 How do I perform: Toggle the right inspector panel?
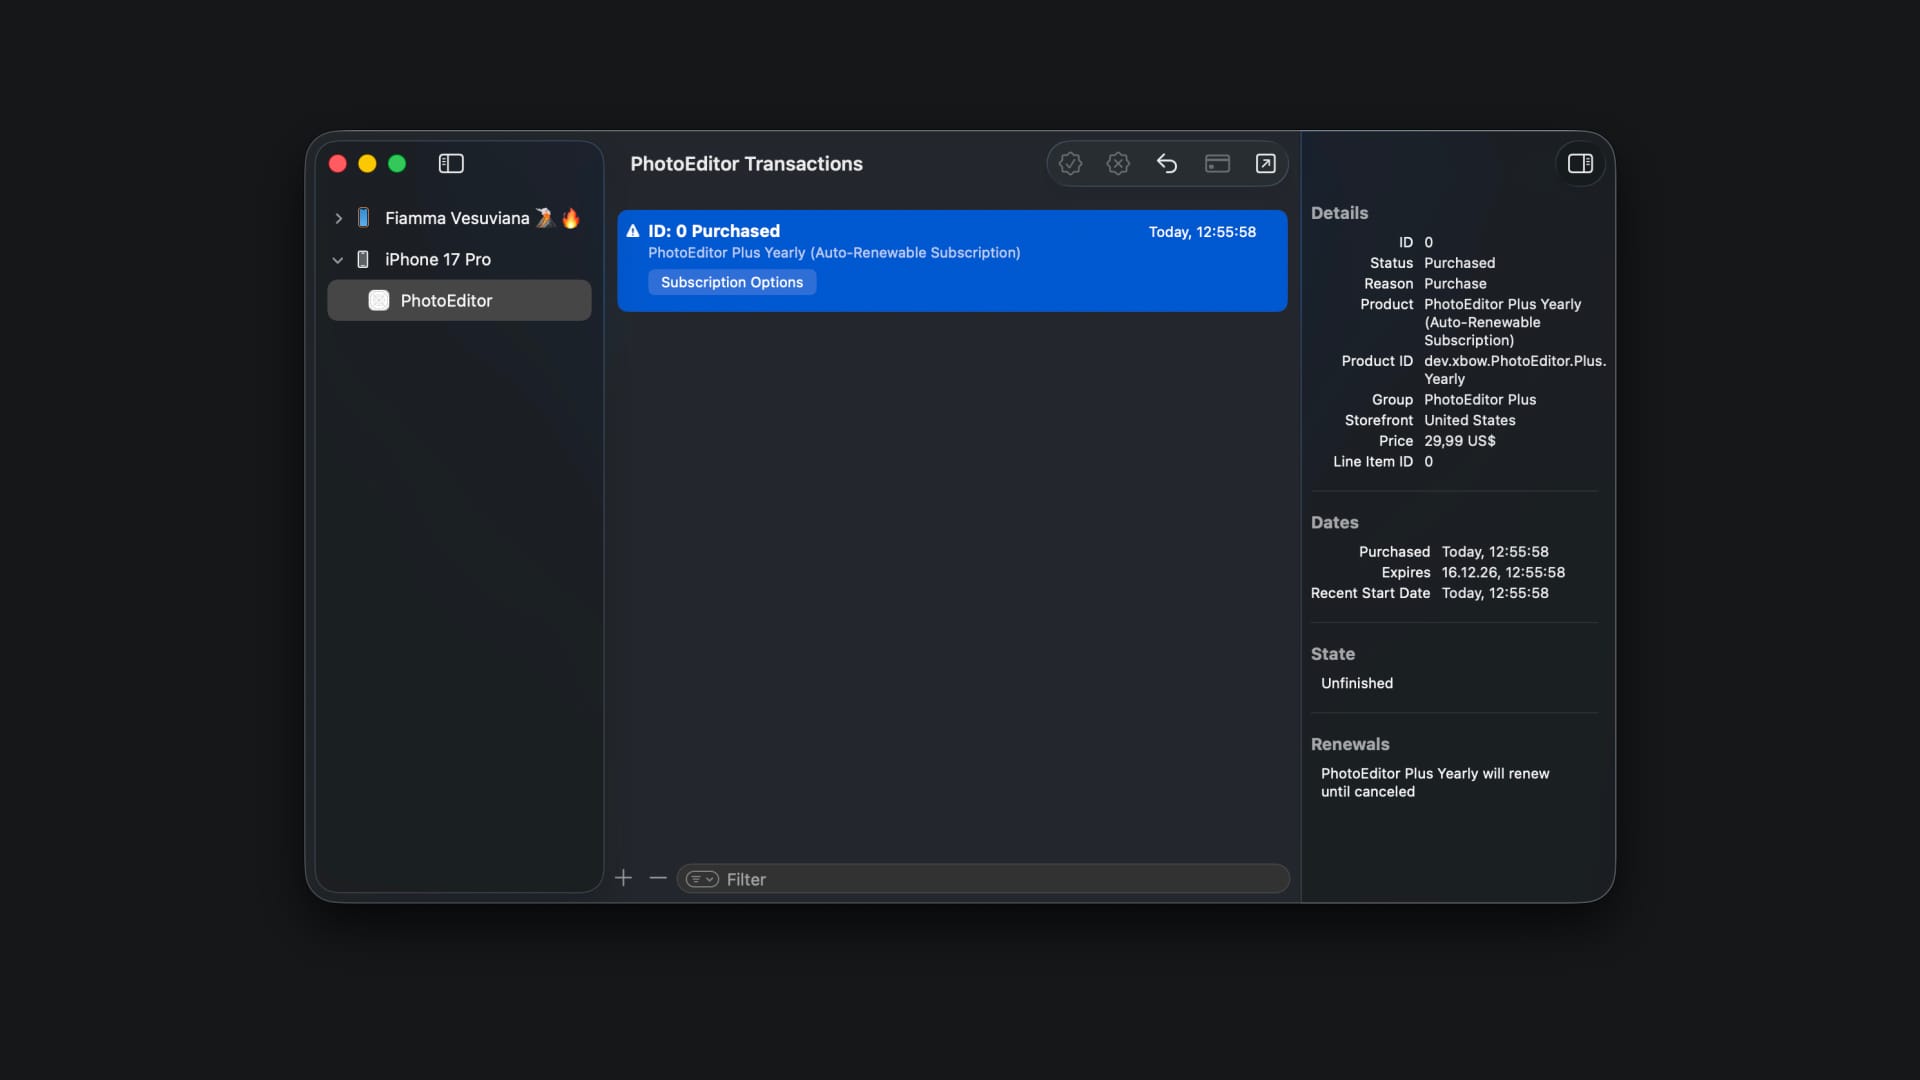[x=1580, y=164]
